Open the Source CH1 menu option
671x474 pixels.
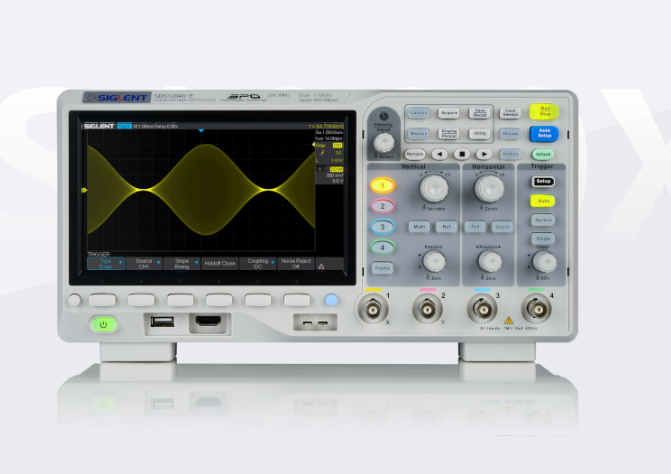click(144, 264)
